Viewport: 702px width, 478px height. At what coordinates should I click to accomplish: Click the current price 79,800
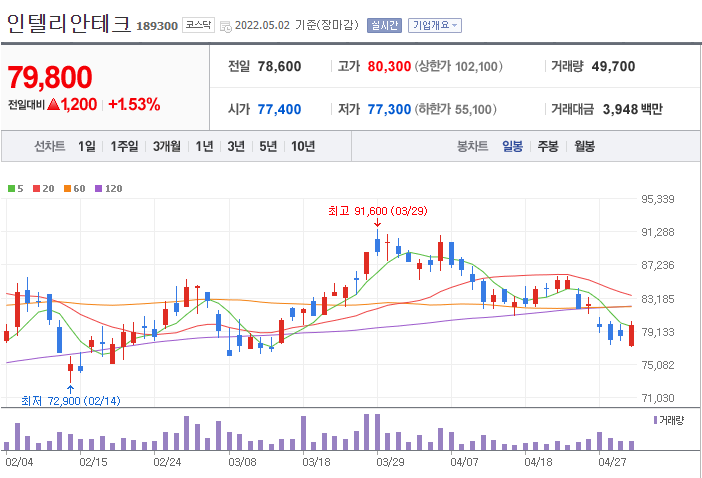click(50, 77)
